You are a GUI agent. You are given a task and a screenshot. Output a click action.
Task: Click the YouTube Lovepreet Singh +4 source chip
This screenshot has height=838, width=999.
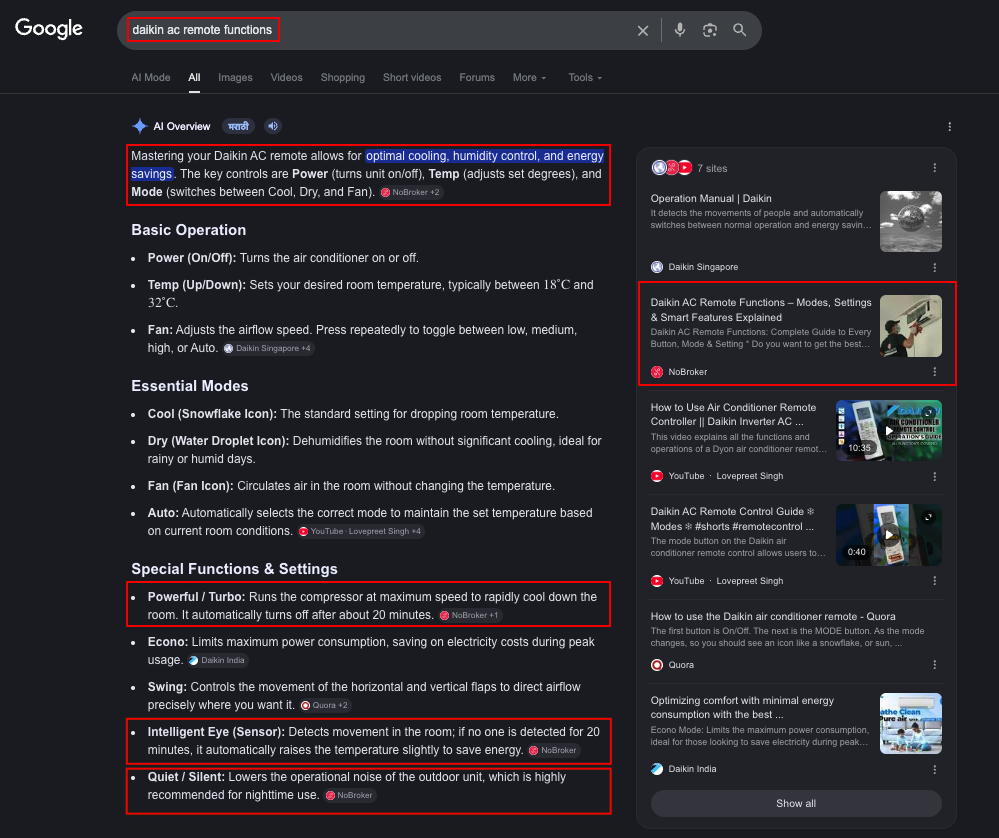361,531
